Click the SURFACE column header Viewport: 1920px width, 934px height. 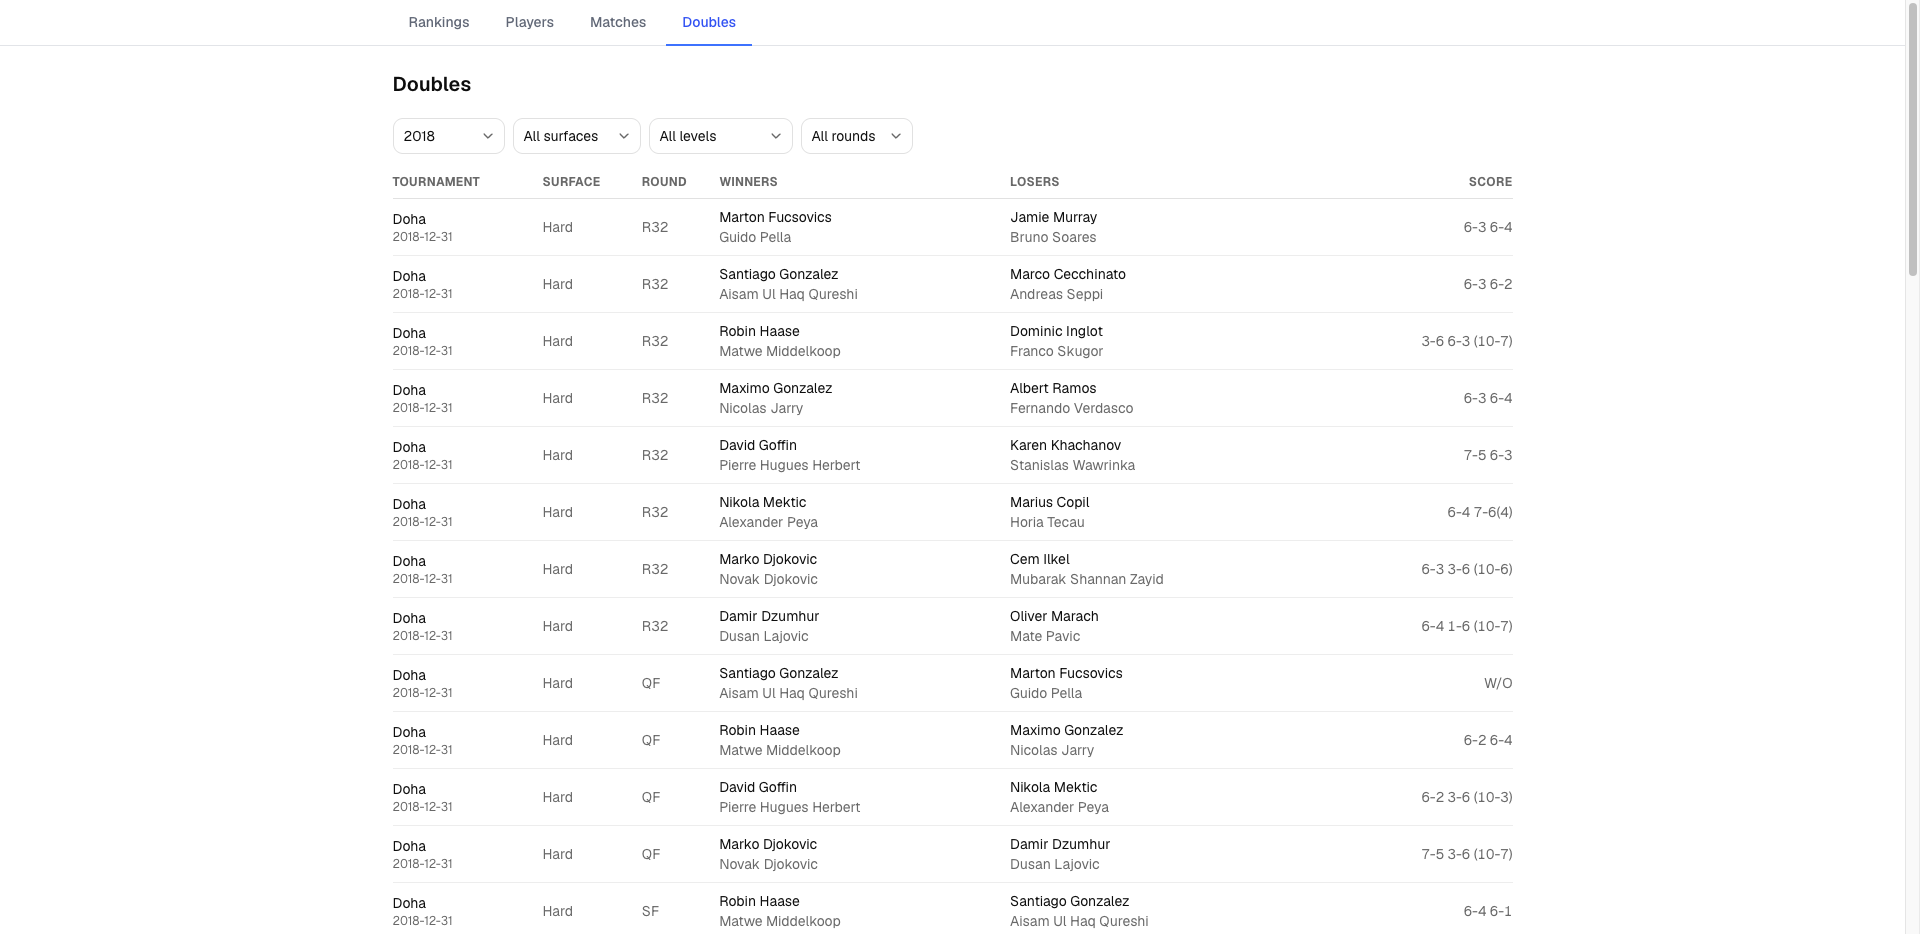coord(571,182)
